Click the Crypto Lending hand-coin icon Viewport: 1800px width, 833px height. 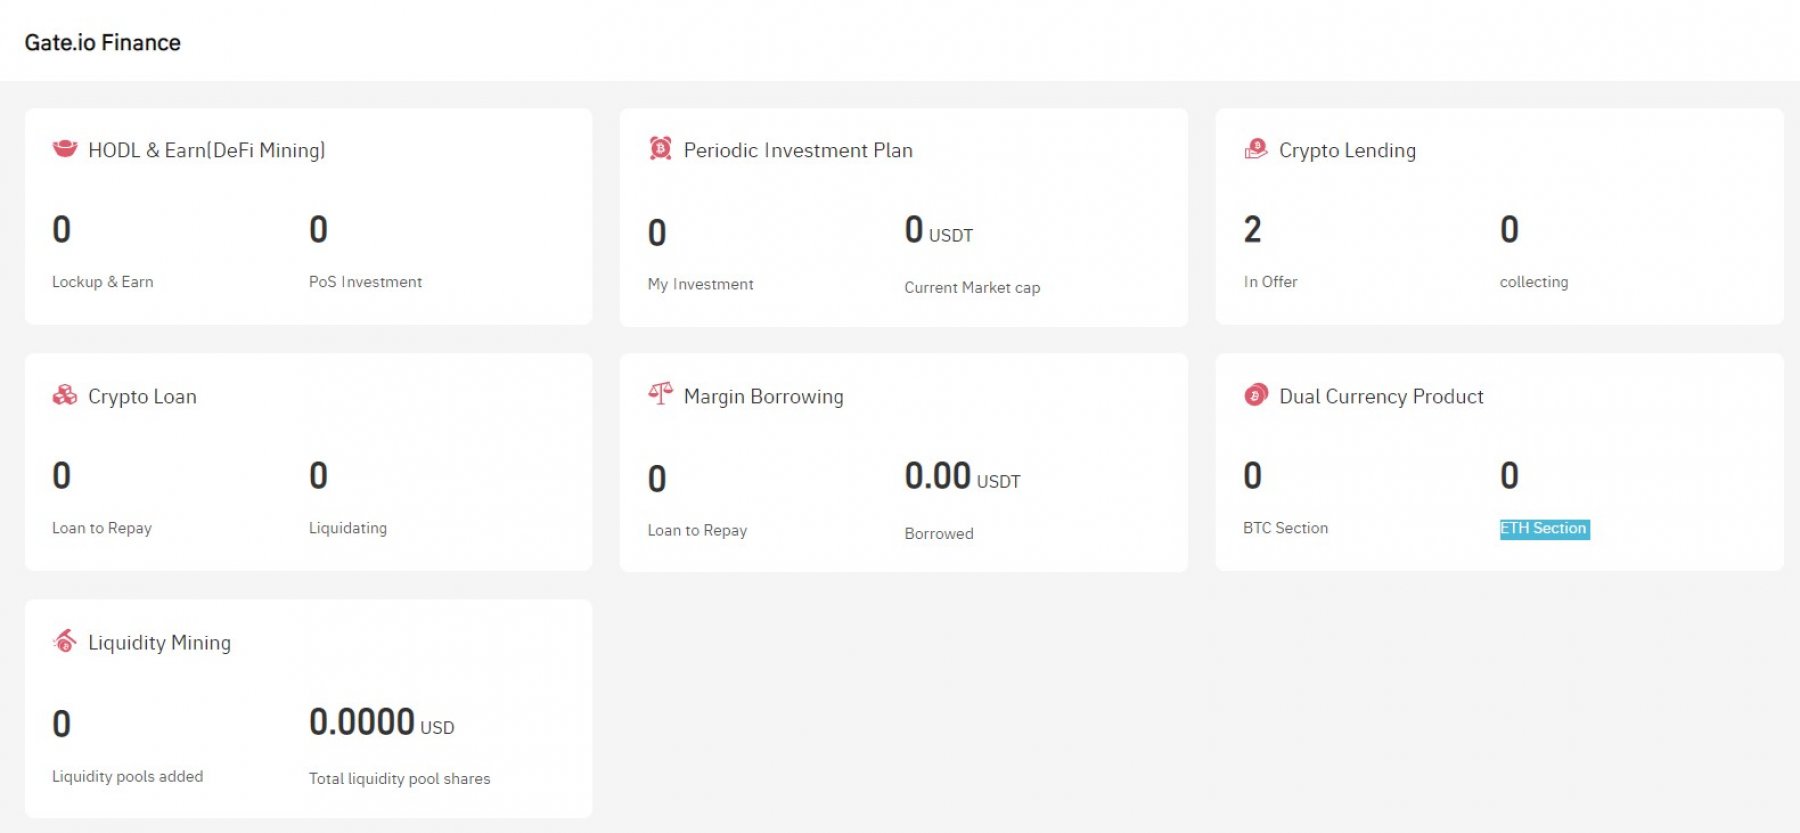point(1255,149)
